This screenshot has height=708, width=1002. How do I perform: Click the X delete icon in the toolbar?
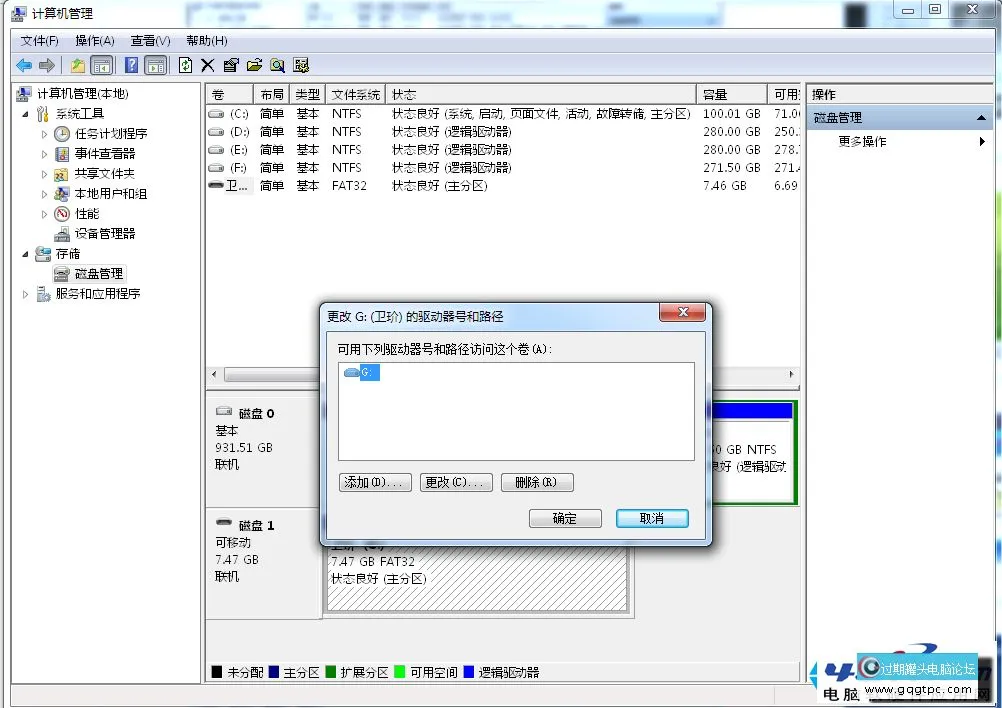point(207,65)
